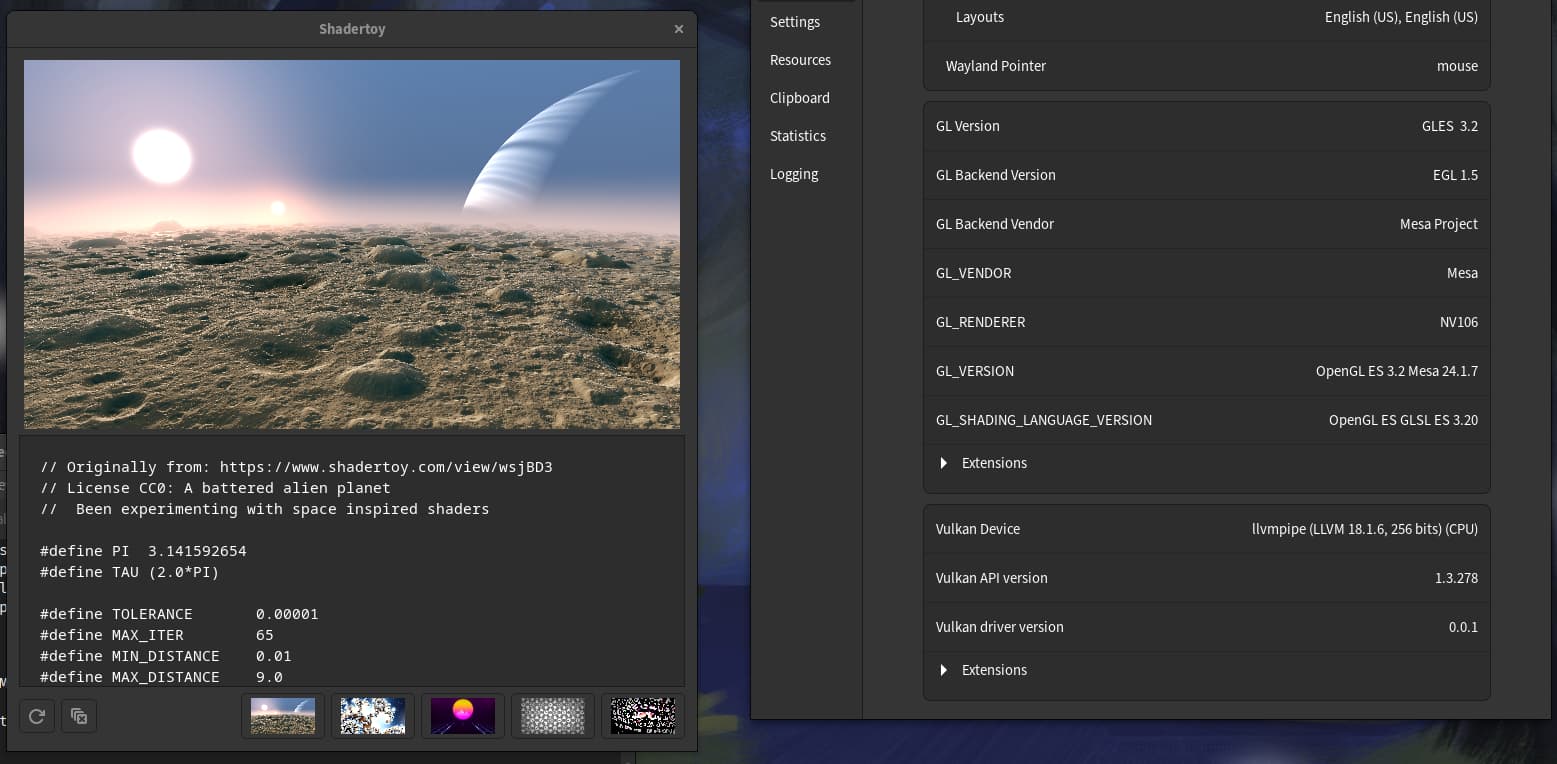The width and height of the screenshot is (1557, 764).
Task: Select the black and white noise shader thumbnail
Action: [643, 716]
